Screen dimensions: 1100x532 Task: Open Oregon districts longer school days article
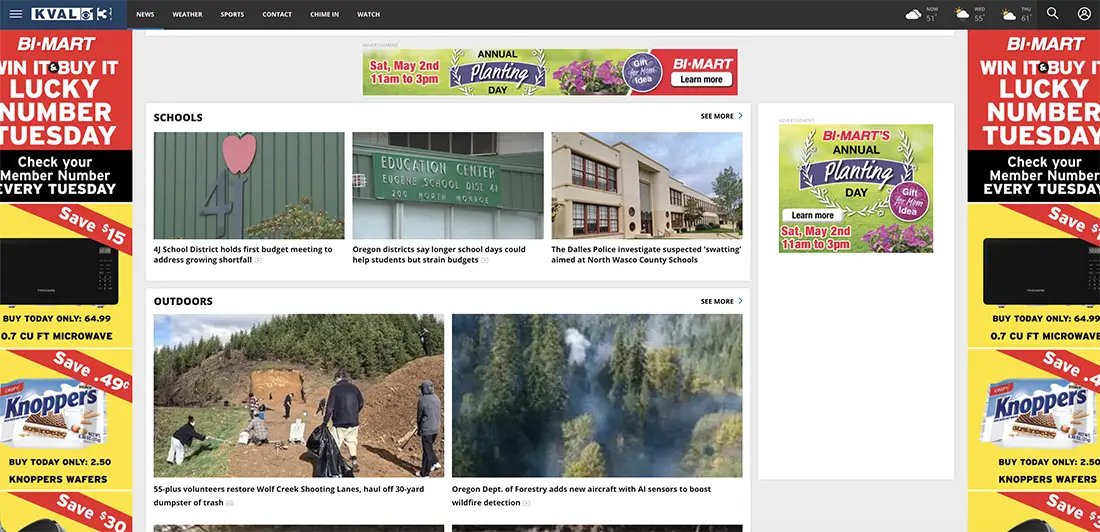pos(438,255)
